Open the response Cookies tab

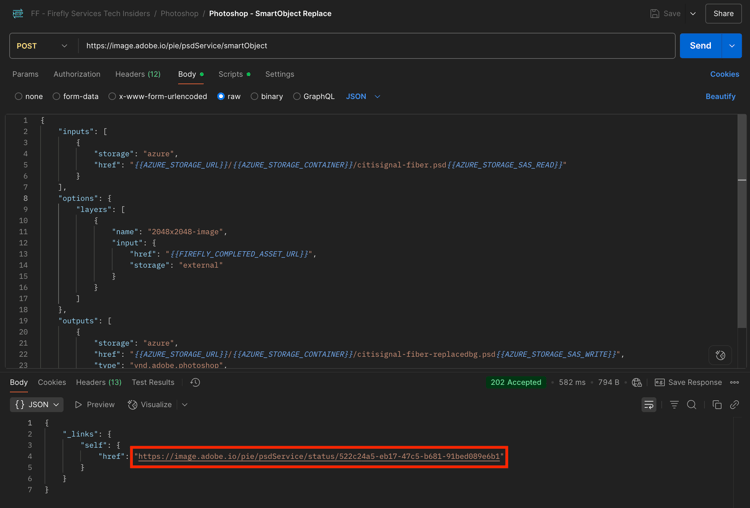click(52, 382)
